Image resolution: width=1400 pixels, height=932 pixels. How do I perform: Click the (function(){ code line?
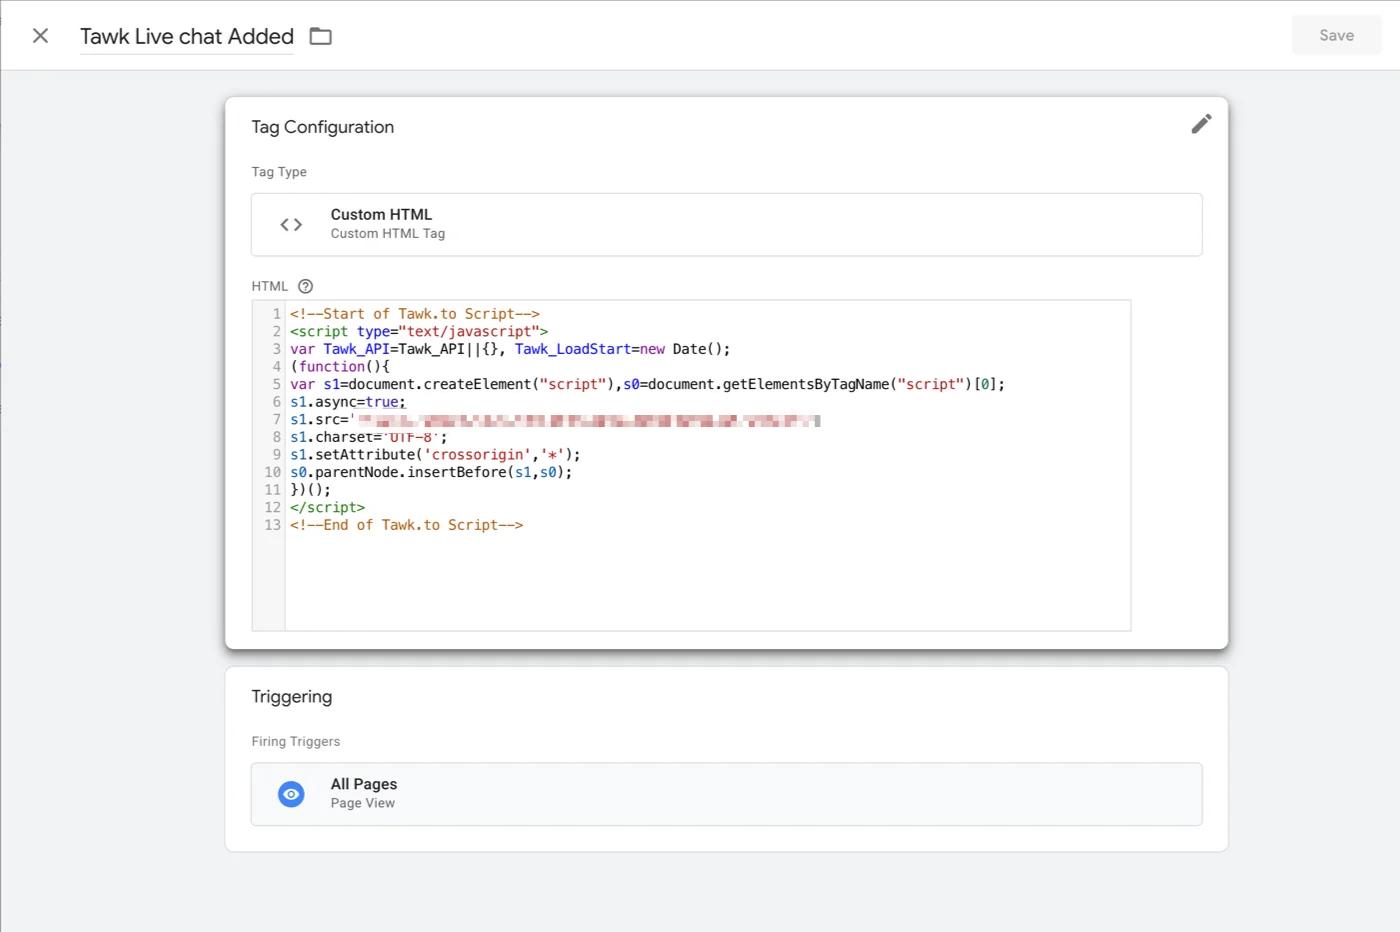click(x=340, y=366)
